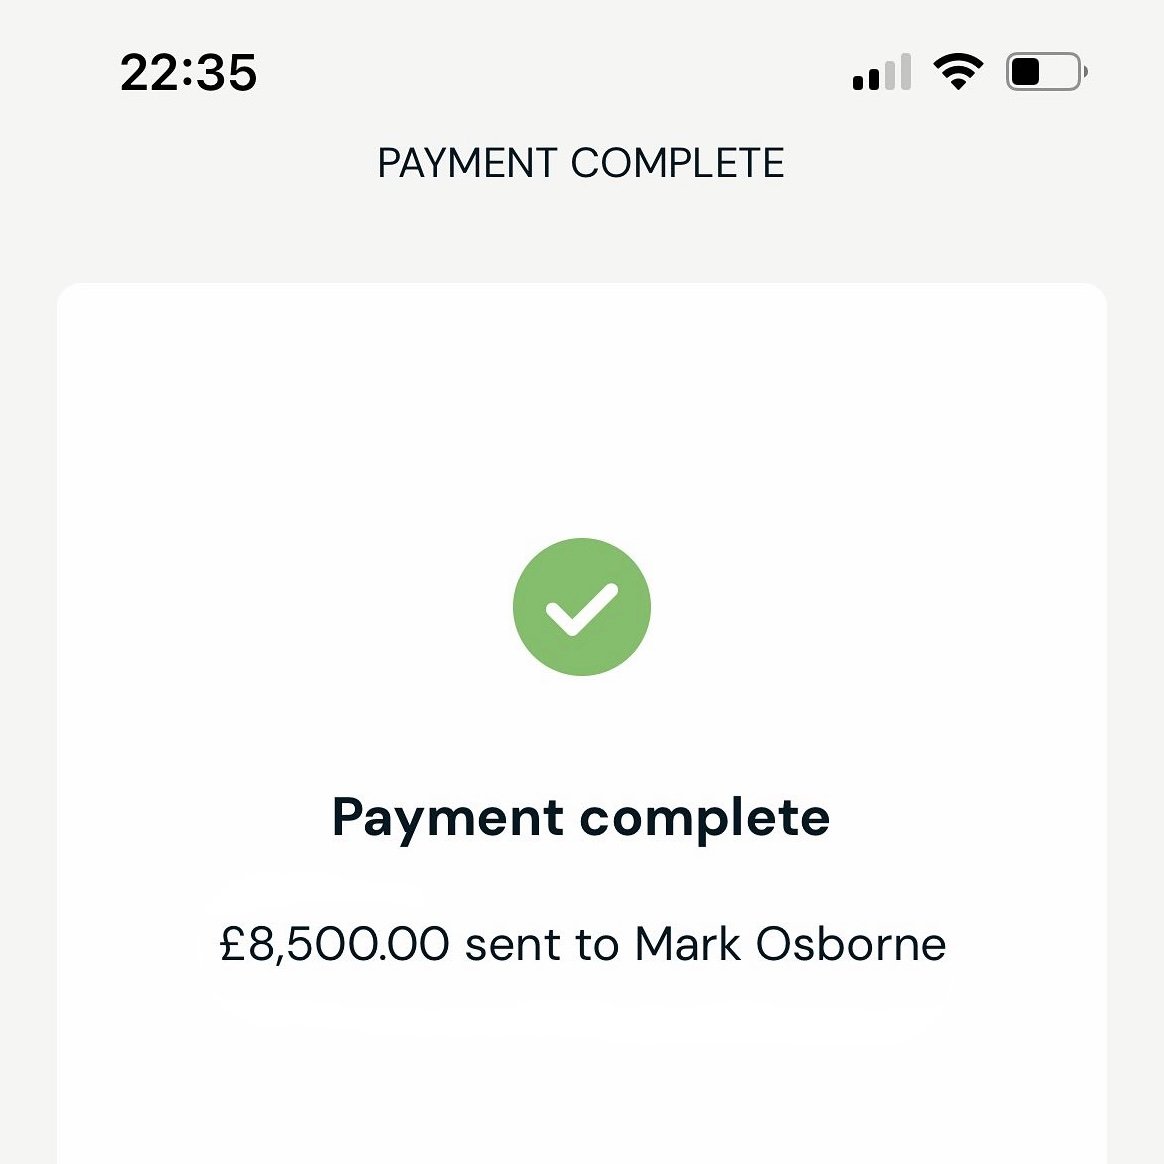Tap the Wi-Fi status icon

tap(958, 72)
